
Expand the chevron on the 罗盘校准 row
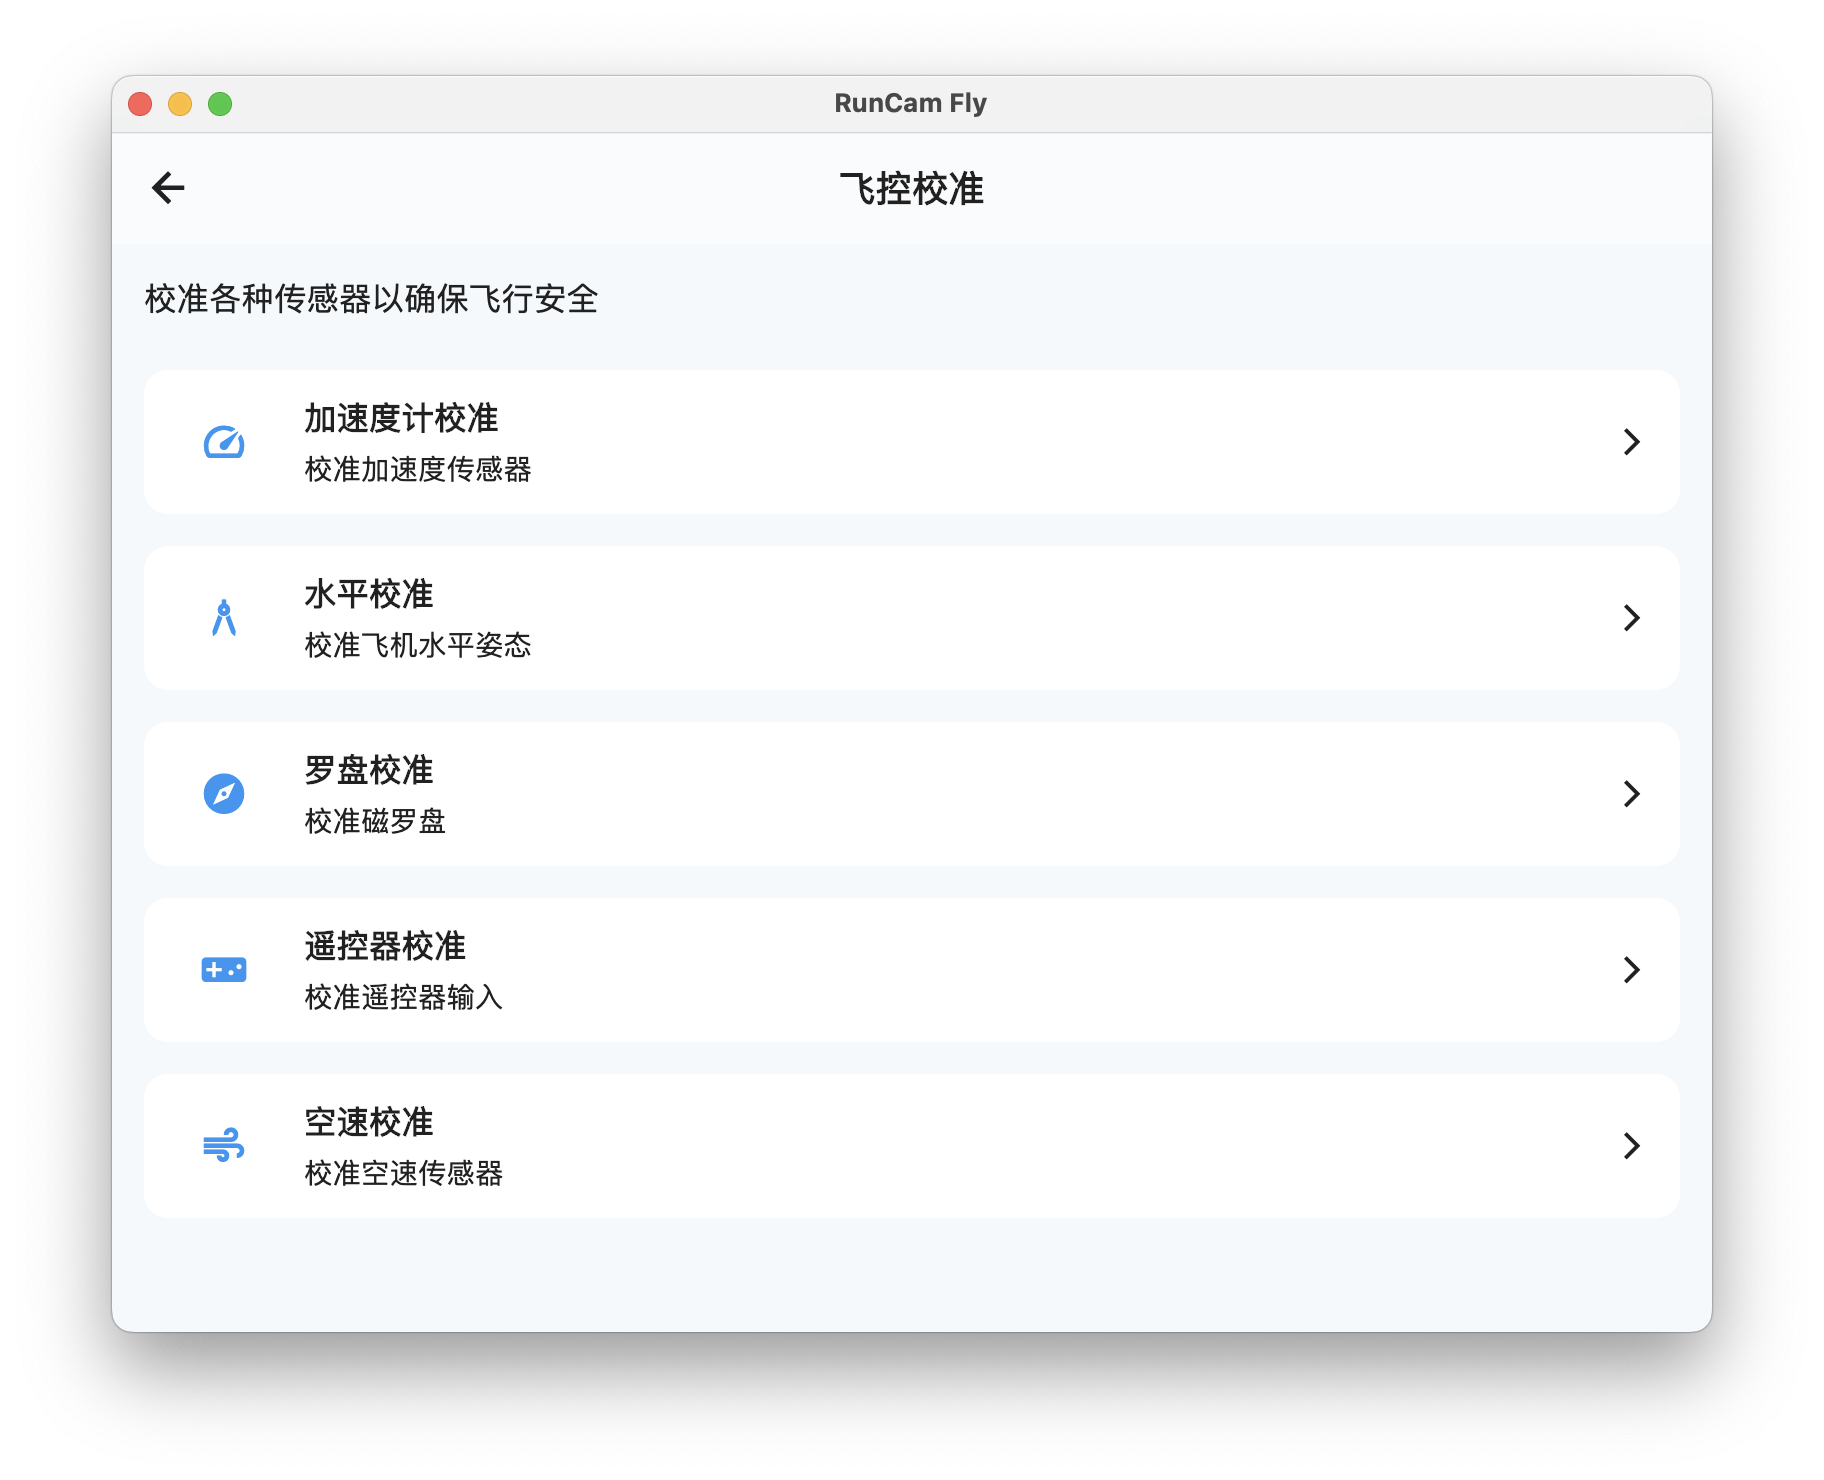click(x=1632, y=794)
